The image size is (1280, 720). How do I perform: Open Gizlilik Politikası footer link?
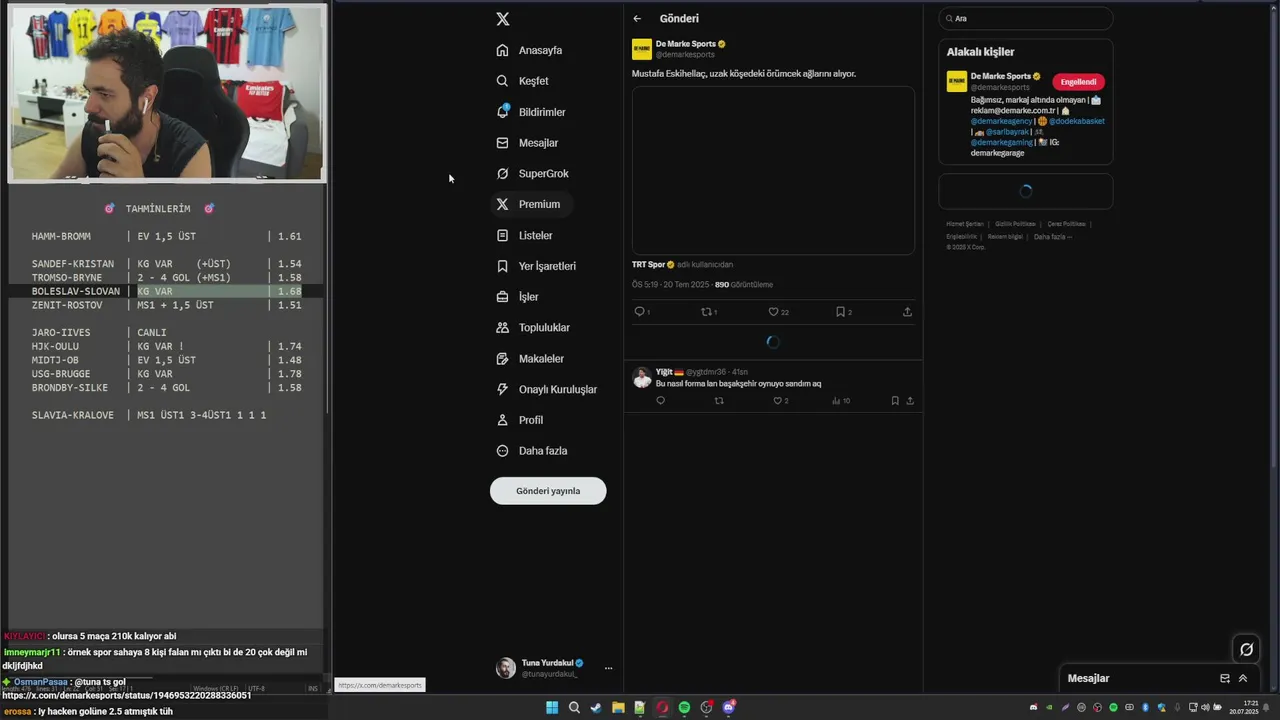point(1014,224)
